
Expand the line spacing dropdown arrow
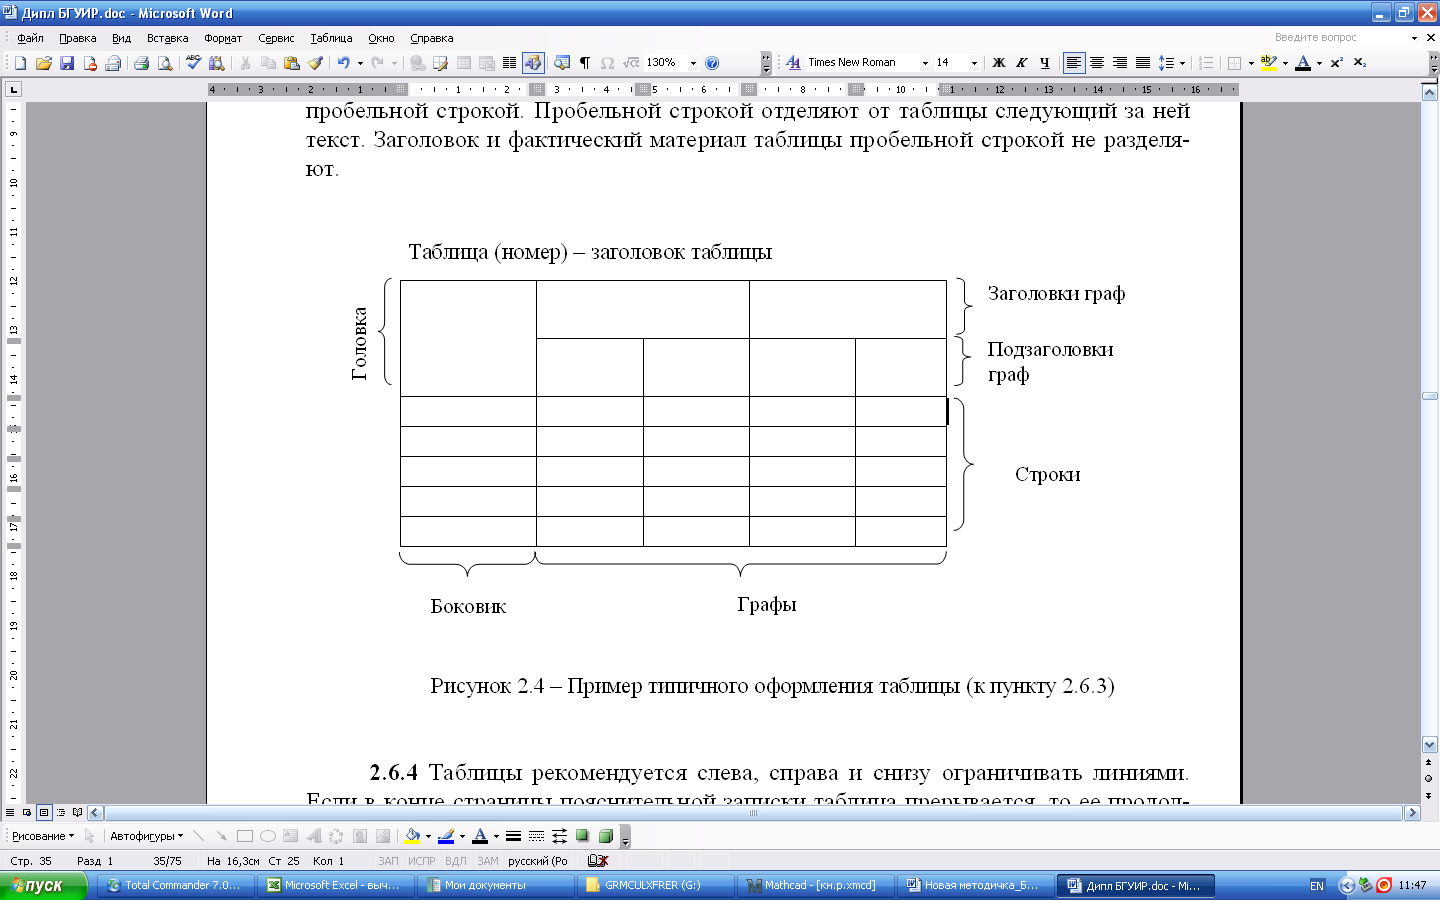(x=1182, y=63)
